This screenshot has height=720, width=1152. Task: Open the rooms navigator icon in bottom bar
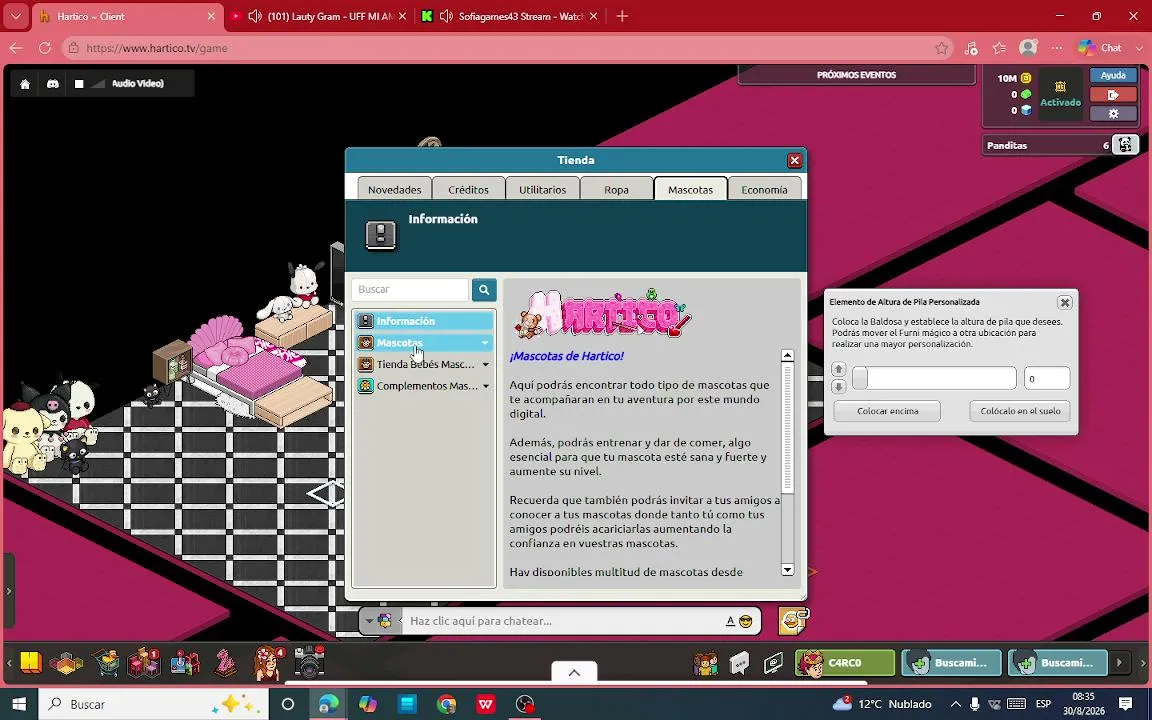[66, 663]
